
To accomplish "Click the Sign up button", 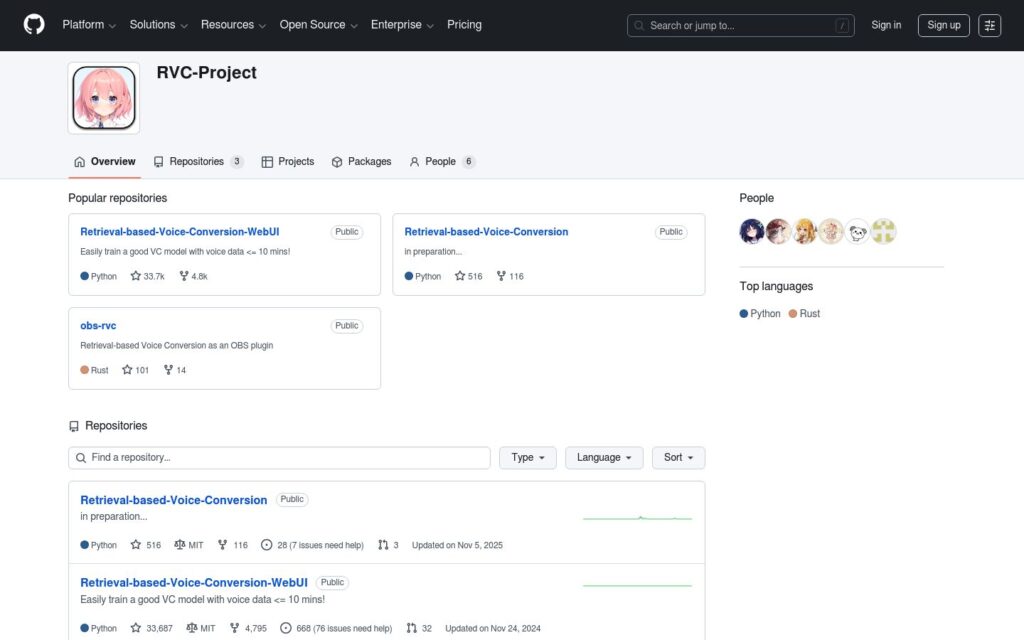I will click(x=944, y=25).
